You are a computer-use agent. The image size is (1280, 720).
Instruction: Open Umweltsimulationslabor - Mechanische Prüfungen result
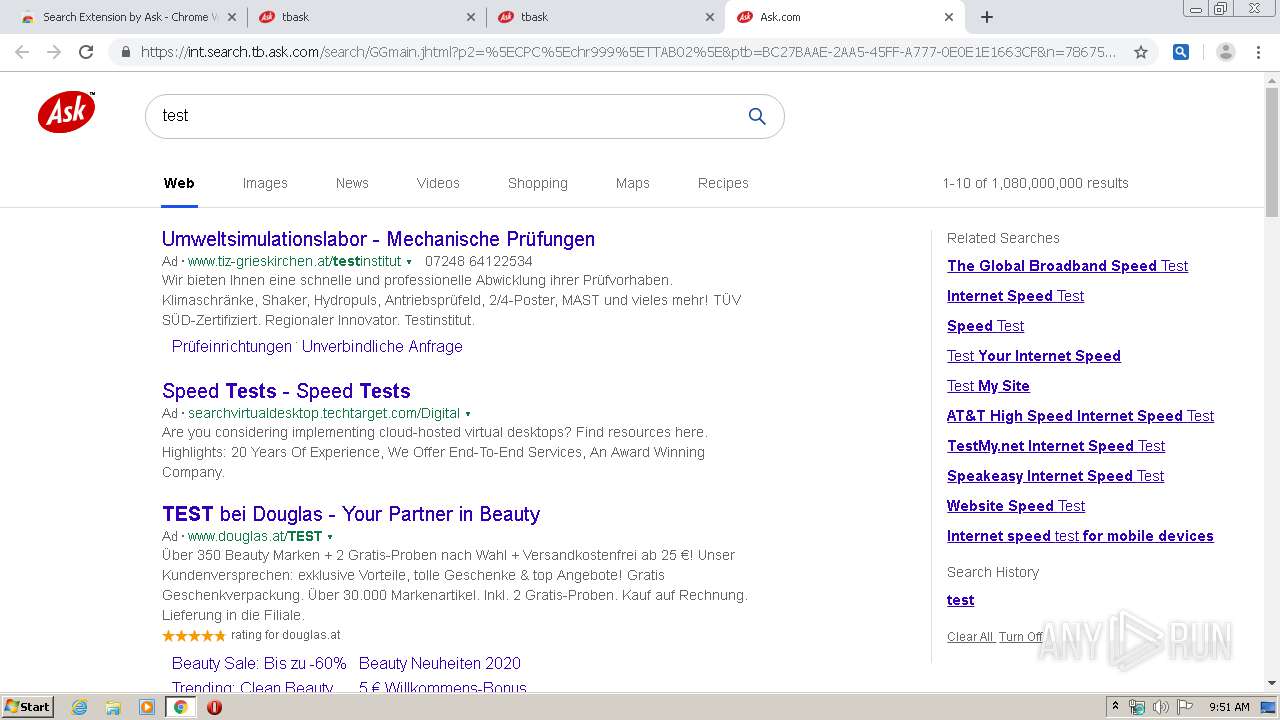click(x=378, y=239)
